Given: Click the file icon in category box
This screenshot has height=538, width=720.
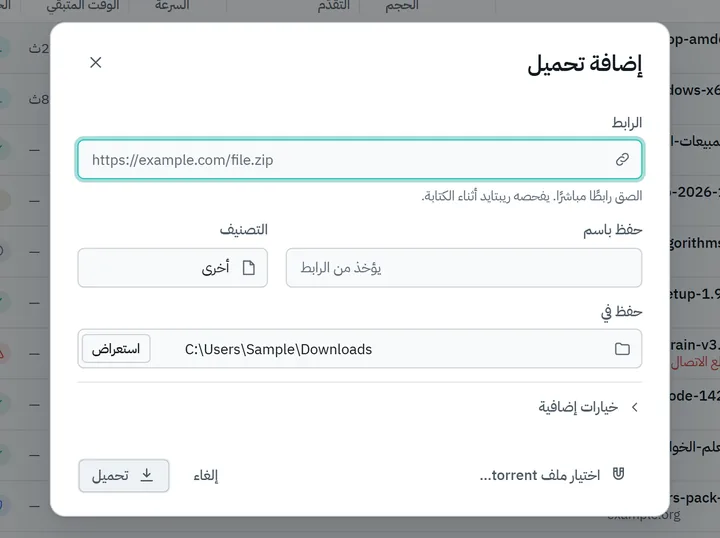Looking at the screenshot, I should pos(248,268).
